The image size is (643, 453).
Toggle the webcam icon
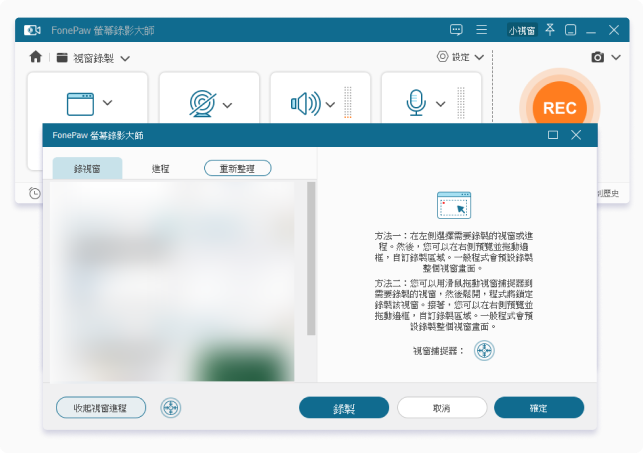click(203, 103)
